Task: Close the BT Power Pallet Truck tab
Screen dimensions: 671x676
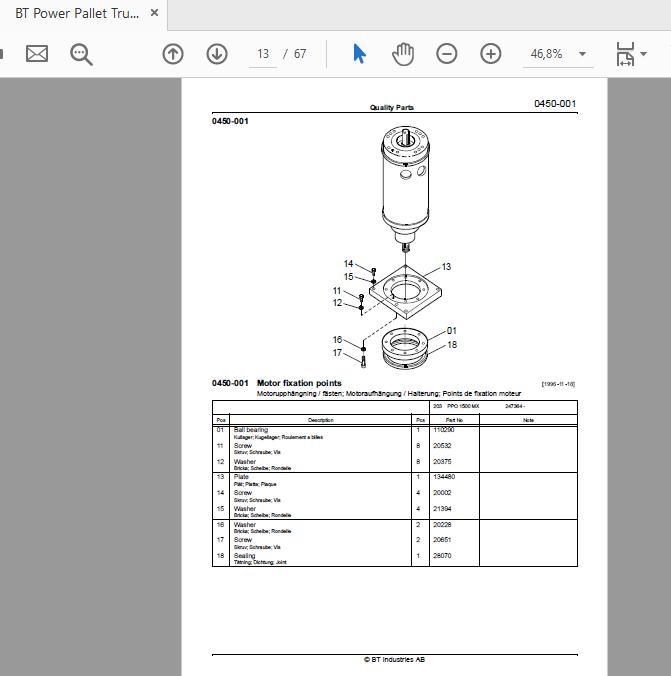Action: (x=154, y=13)
